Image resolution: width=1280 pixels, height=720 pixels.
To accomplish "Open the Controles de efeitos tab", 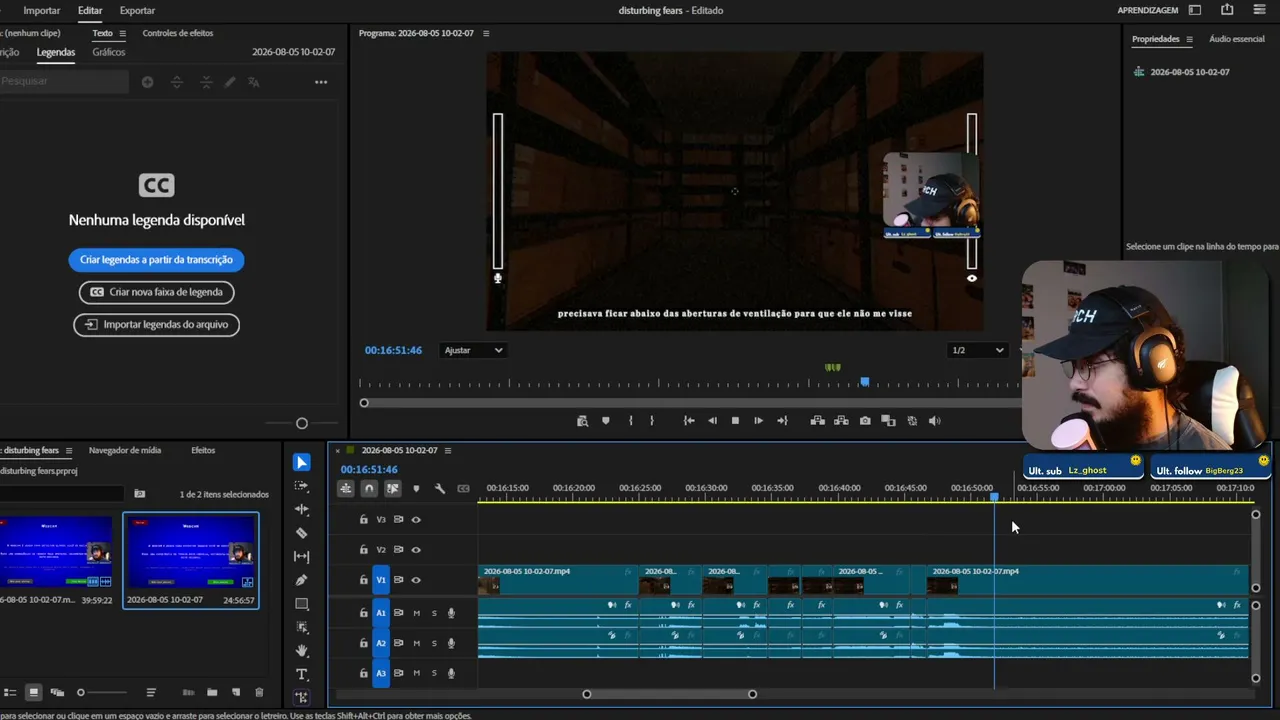I will pos(178,33).
